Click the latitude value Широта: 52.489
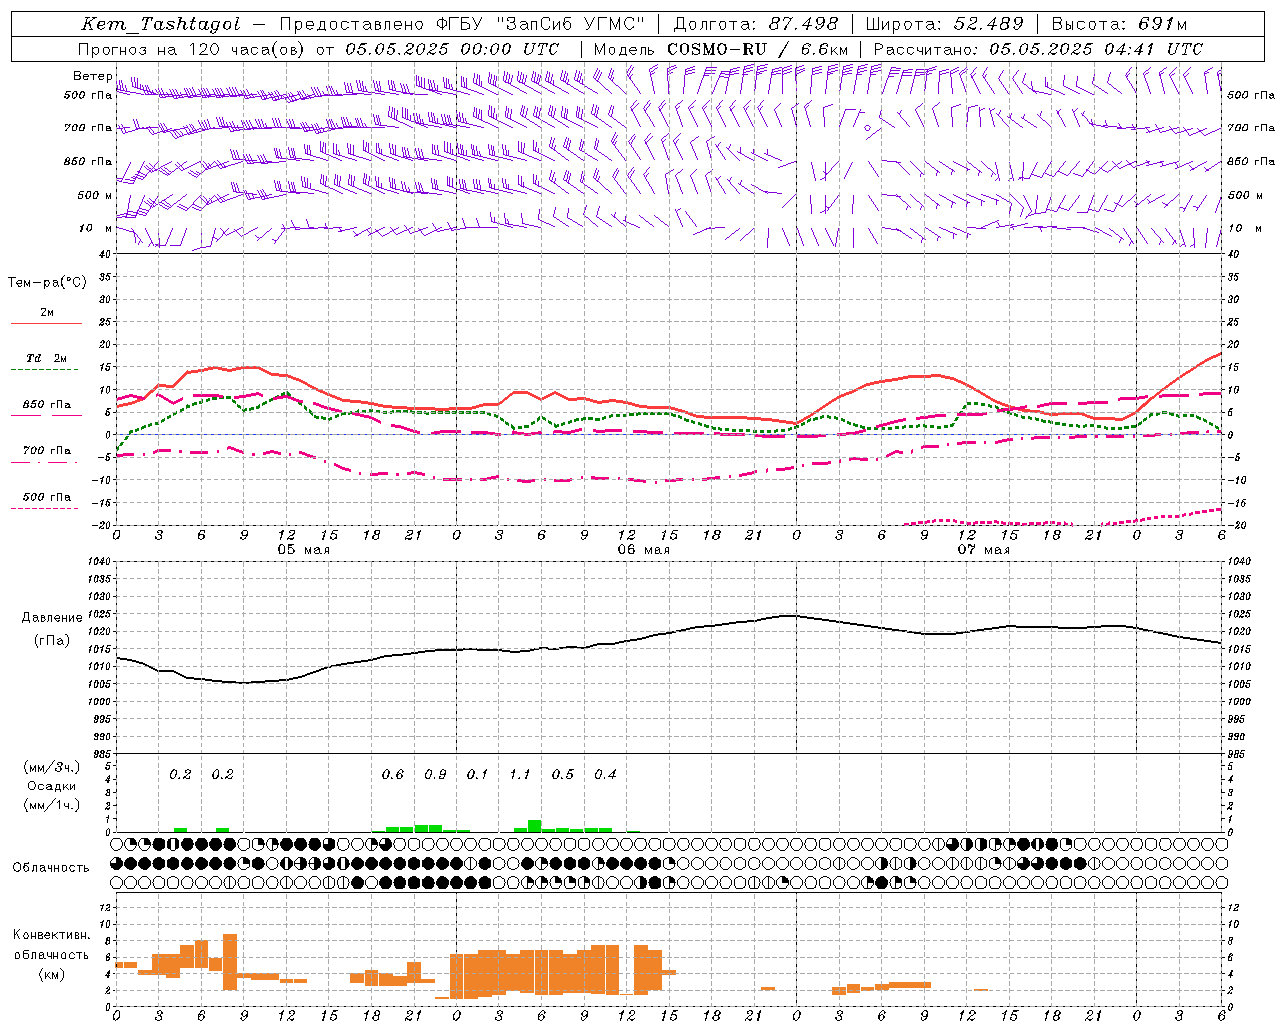The height and width of the screenshot is (1024, 1280). (945, 24)
